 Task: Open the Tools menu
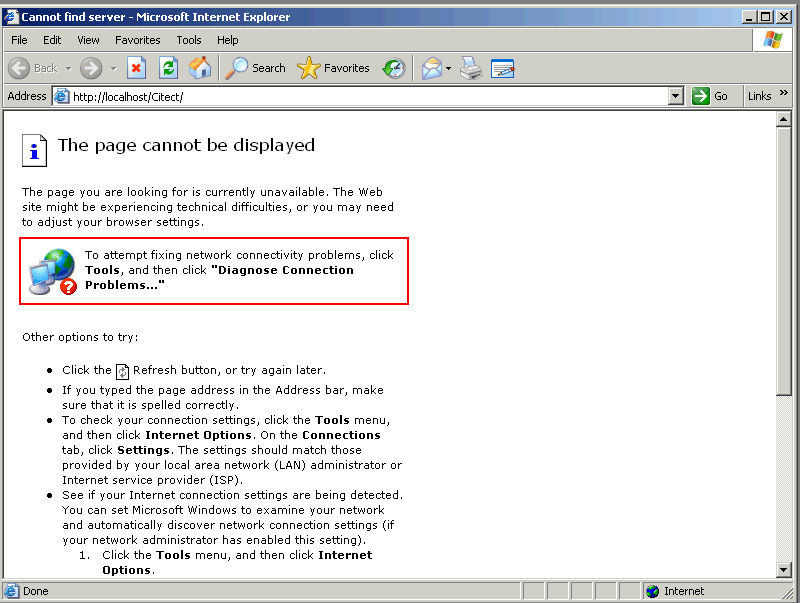[189, 40]
